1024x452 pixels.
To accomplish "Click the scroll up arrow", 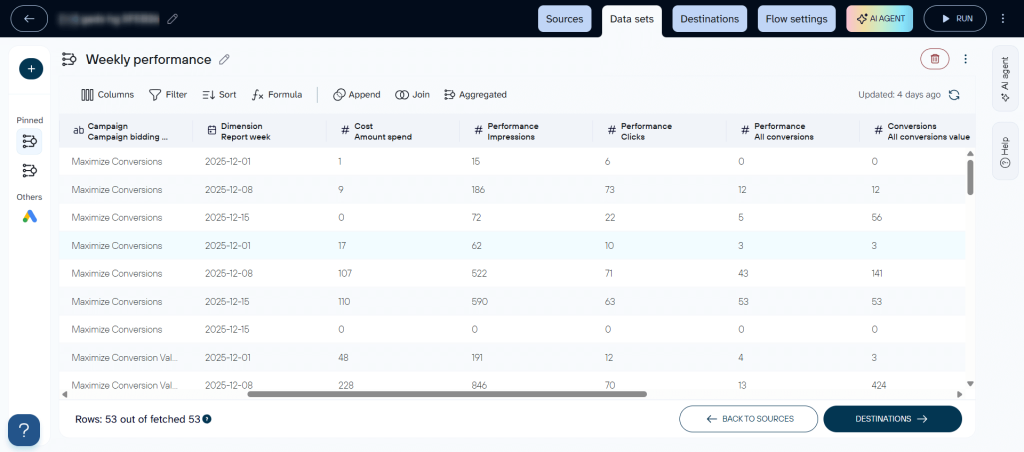I will tap(970, 153).
